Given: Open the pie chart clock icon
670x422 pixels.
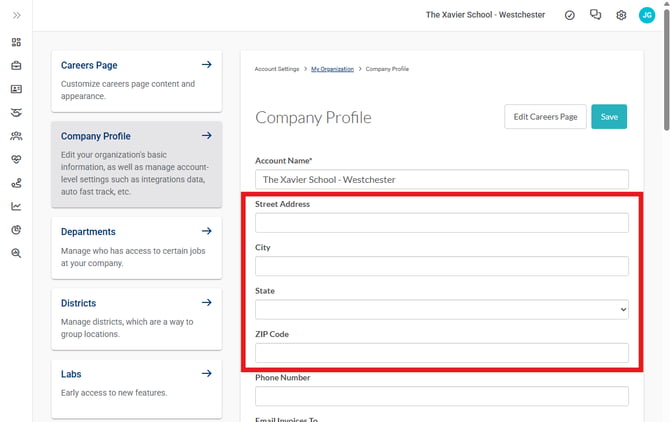Looking at the screenshot, I should click(x=16, y=230).
